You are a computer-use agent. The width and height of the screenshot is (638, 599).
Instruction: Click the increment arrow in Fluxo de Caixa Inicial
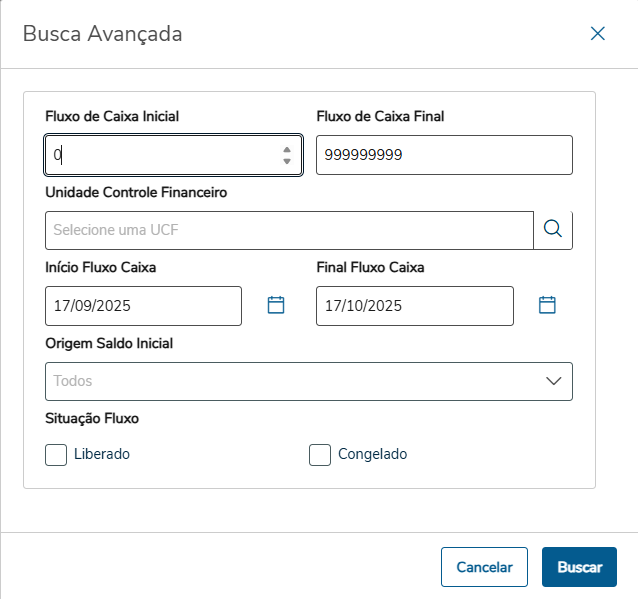[x=287, y=149]
